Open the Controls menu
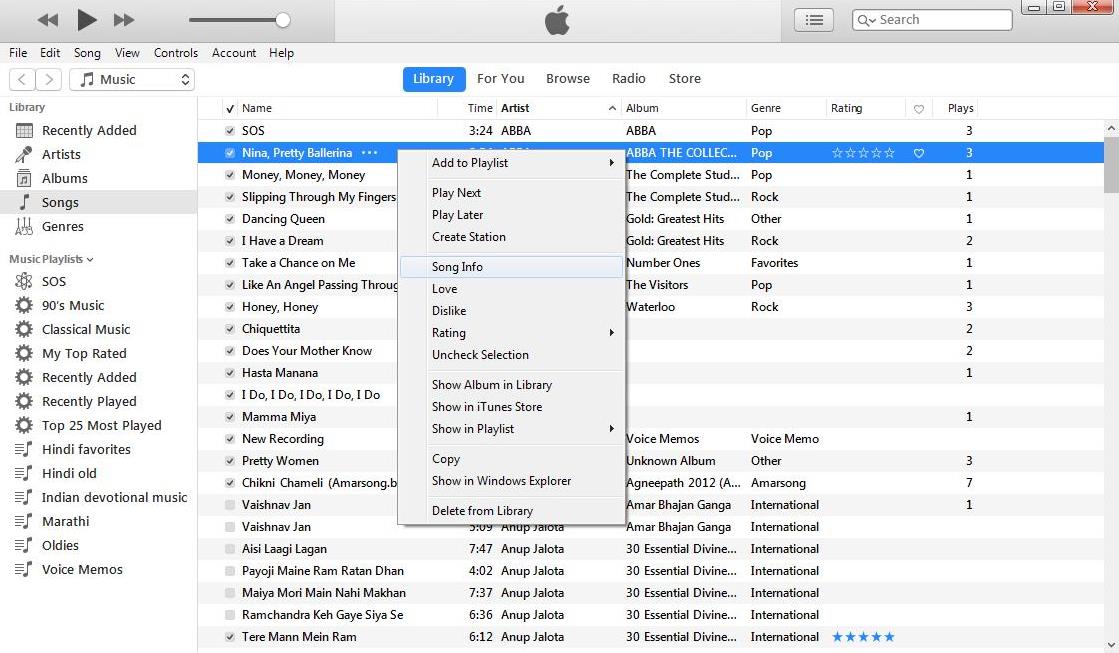Screen dimensions: 1119x653 (176, 53)
